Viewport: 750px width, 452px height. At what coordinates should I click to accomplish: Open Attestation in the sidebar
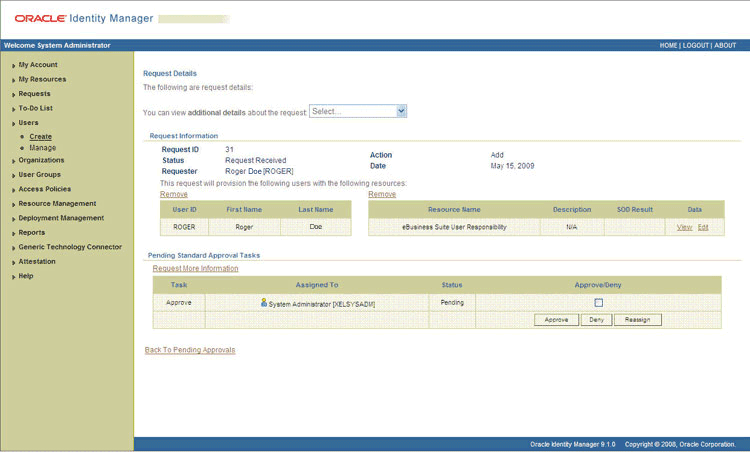pyautogui.click(x=37, y=261)
